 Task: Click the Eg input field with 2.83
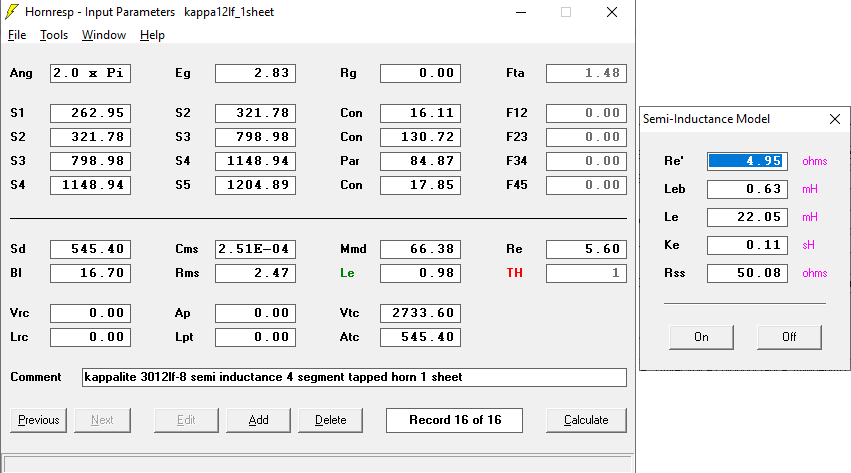click(x=255, y=73)
